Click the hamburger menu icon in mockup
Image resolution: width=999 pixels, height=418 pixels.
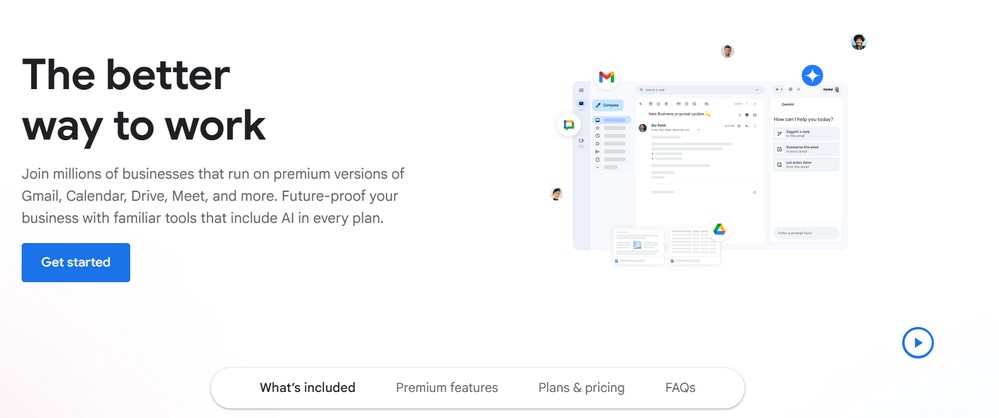pyautogui.click(x=581, y=90)
